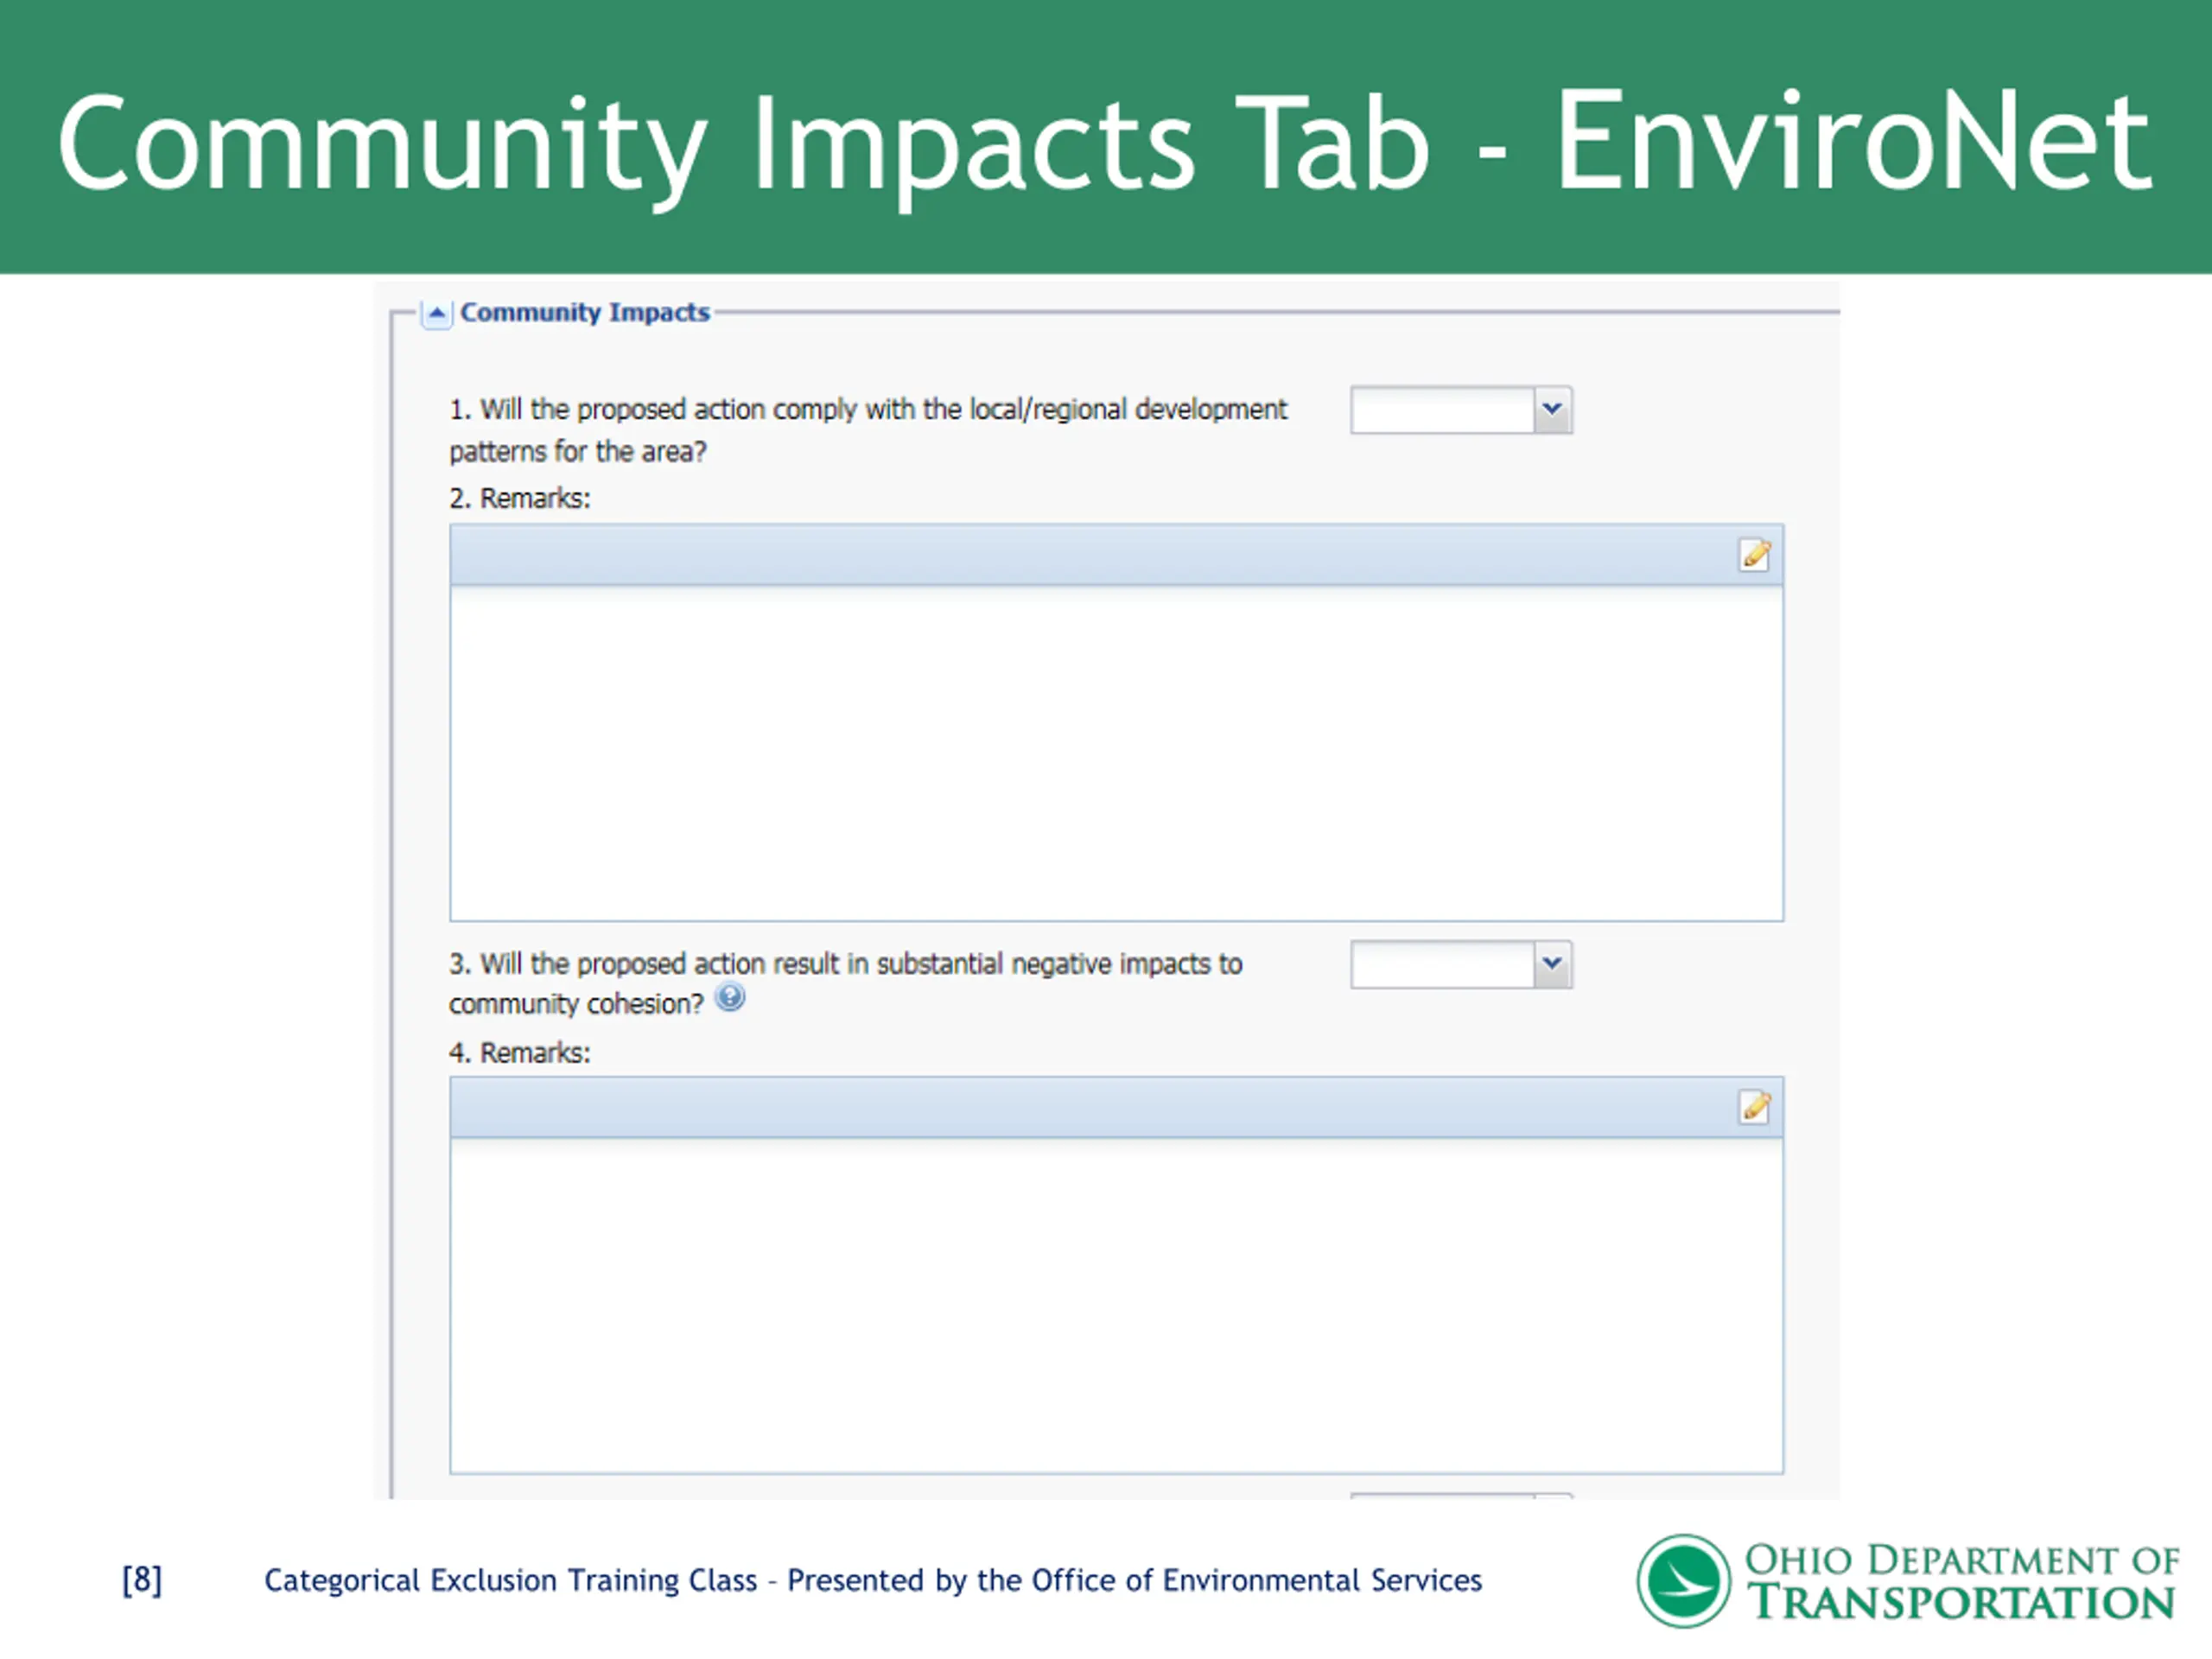Click the slide number [8]
2212x1659 pixels.
point(142,1580)
